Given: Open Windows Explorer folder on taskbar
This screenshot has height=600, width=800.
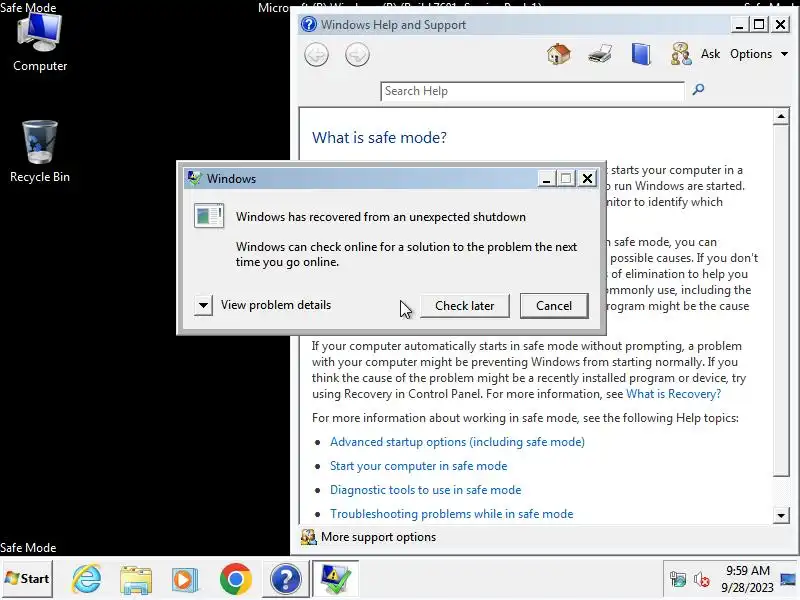Looking at the screenshot, I should click(x=136, y=579).
